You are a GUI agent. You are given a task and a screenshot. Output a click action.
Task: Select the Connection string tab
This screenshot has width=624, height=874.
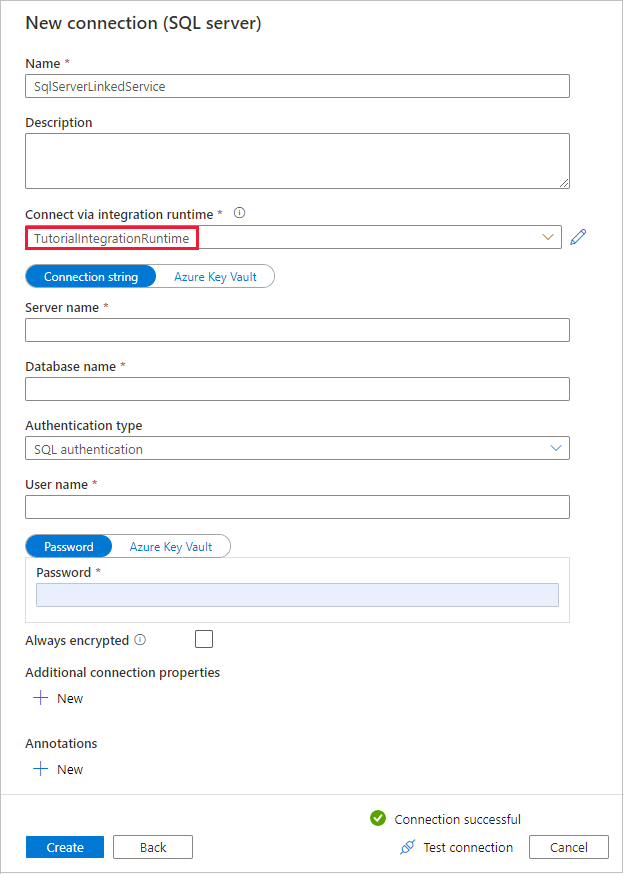90,276
